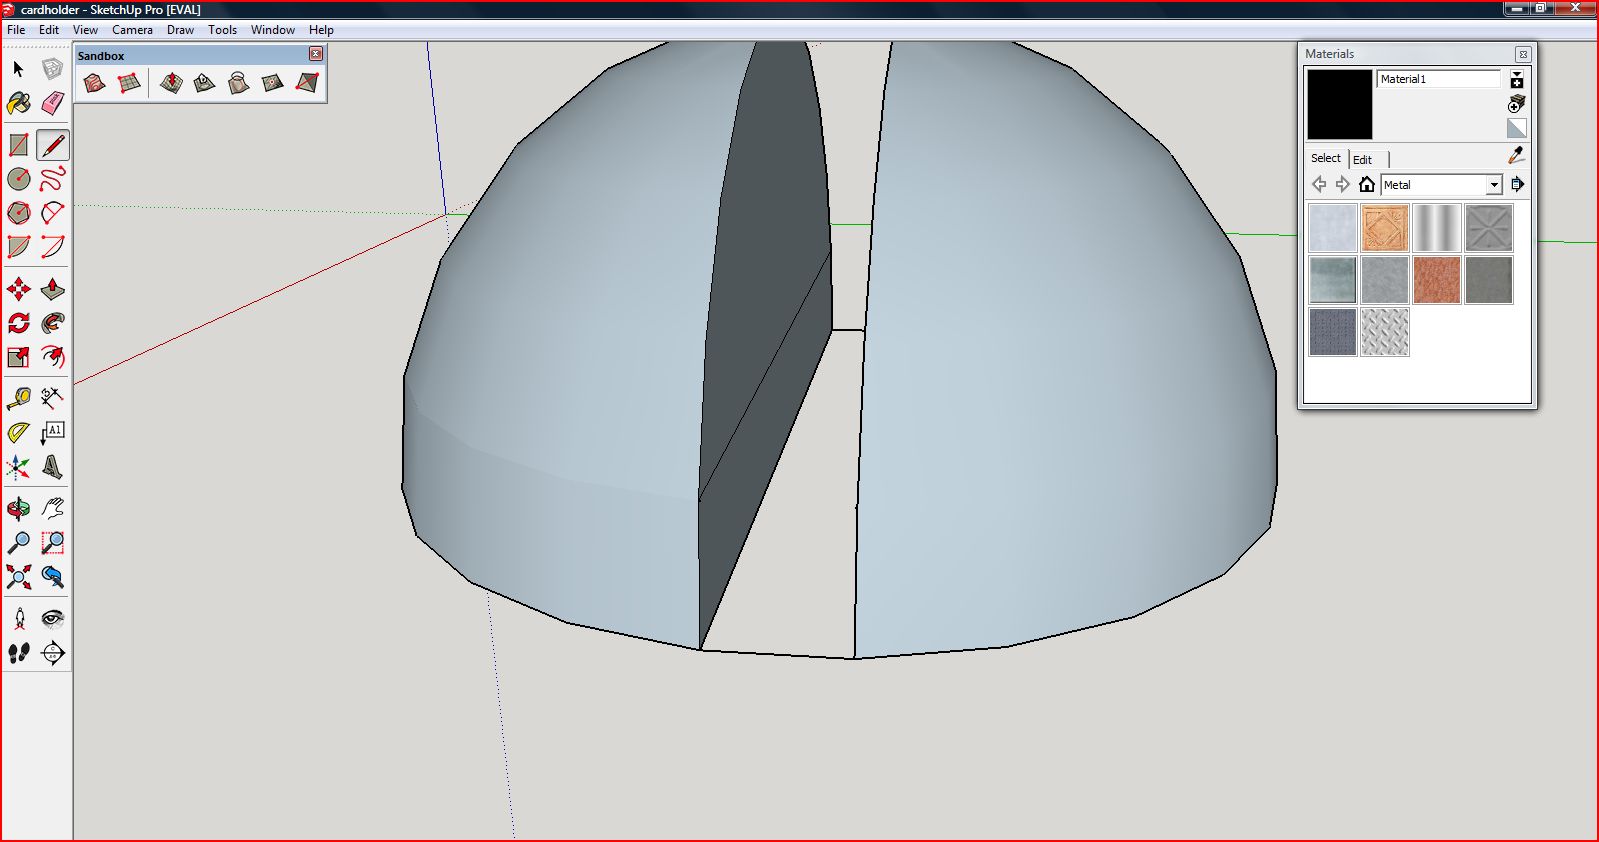Open the Tools menu

pyautogui.click(x=222, y=30)
